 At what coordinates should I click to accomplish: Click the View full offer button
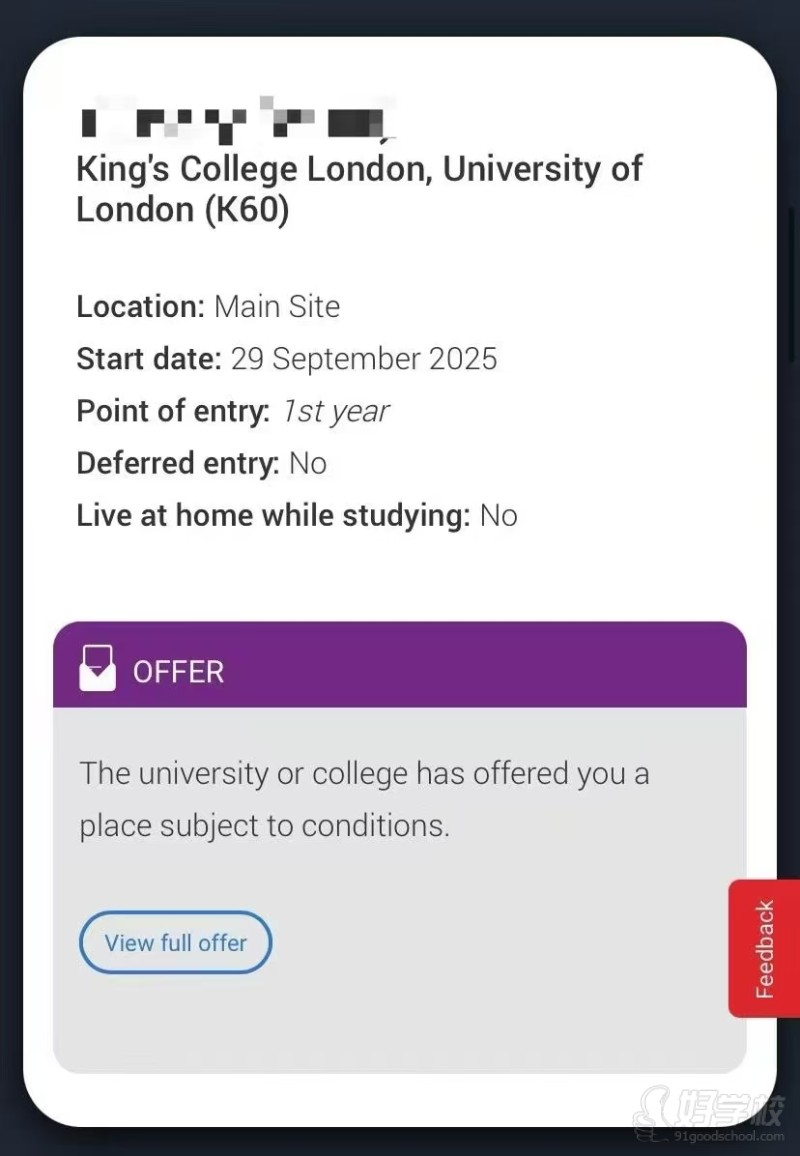pos(175,942)
